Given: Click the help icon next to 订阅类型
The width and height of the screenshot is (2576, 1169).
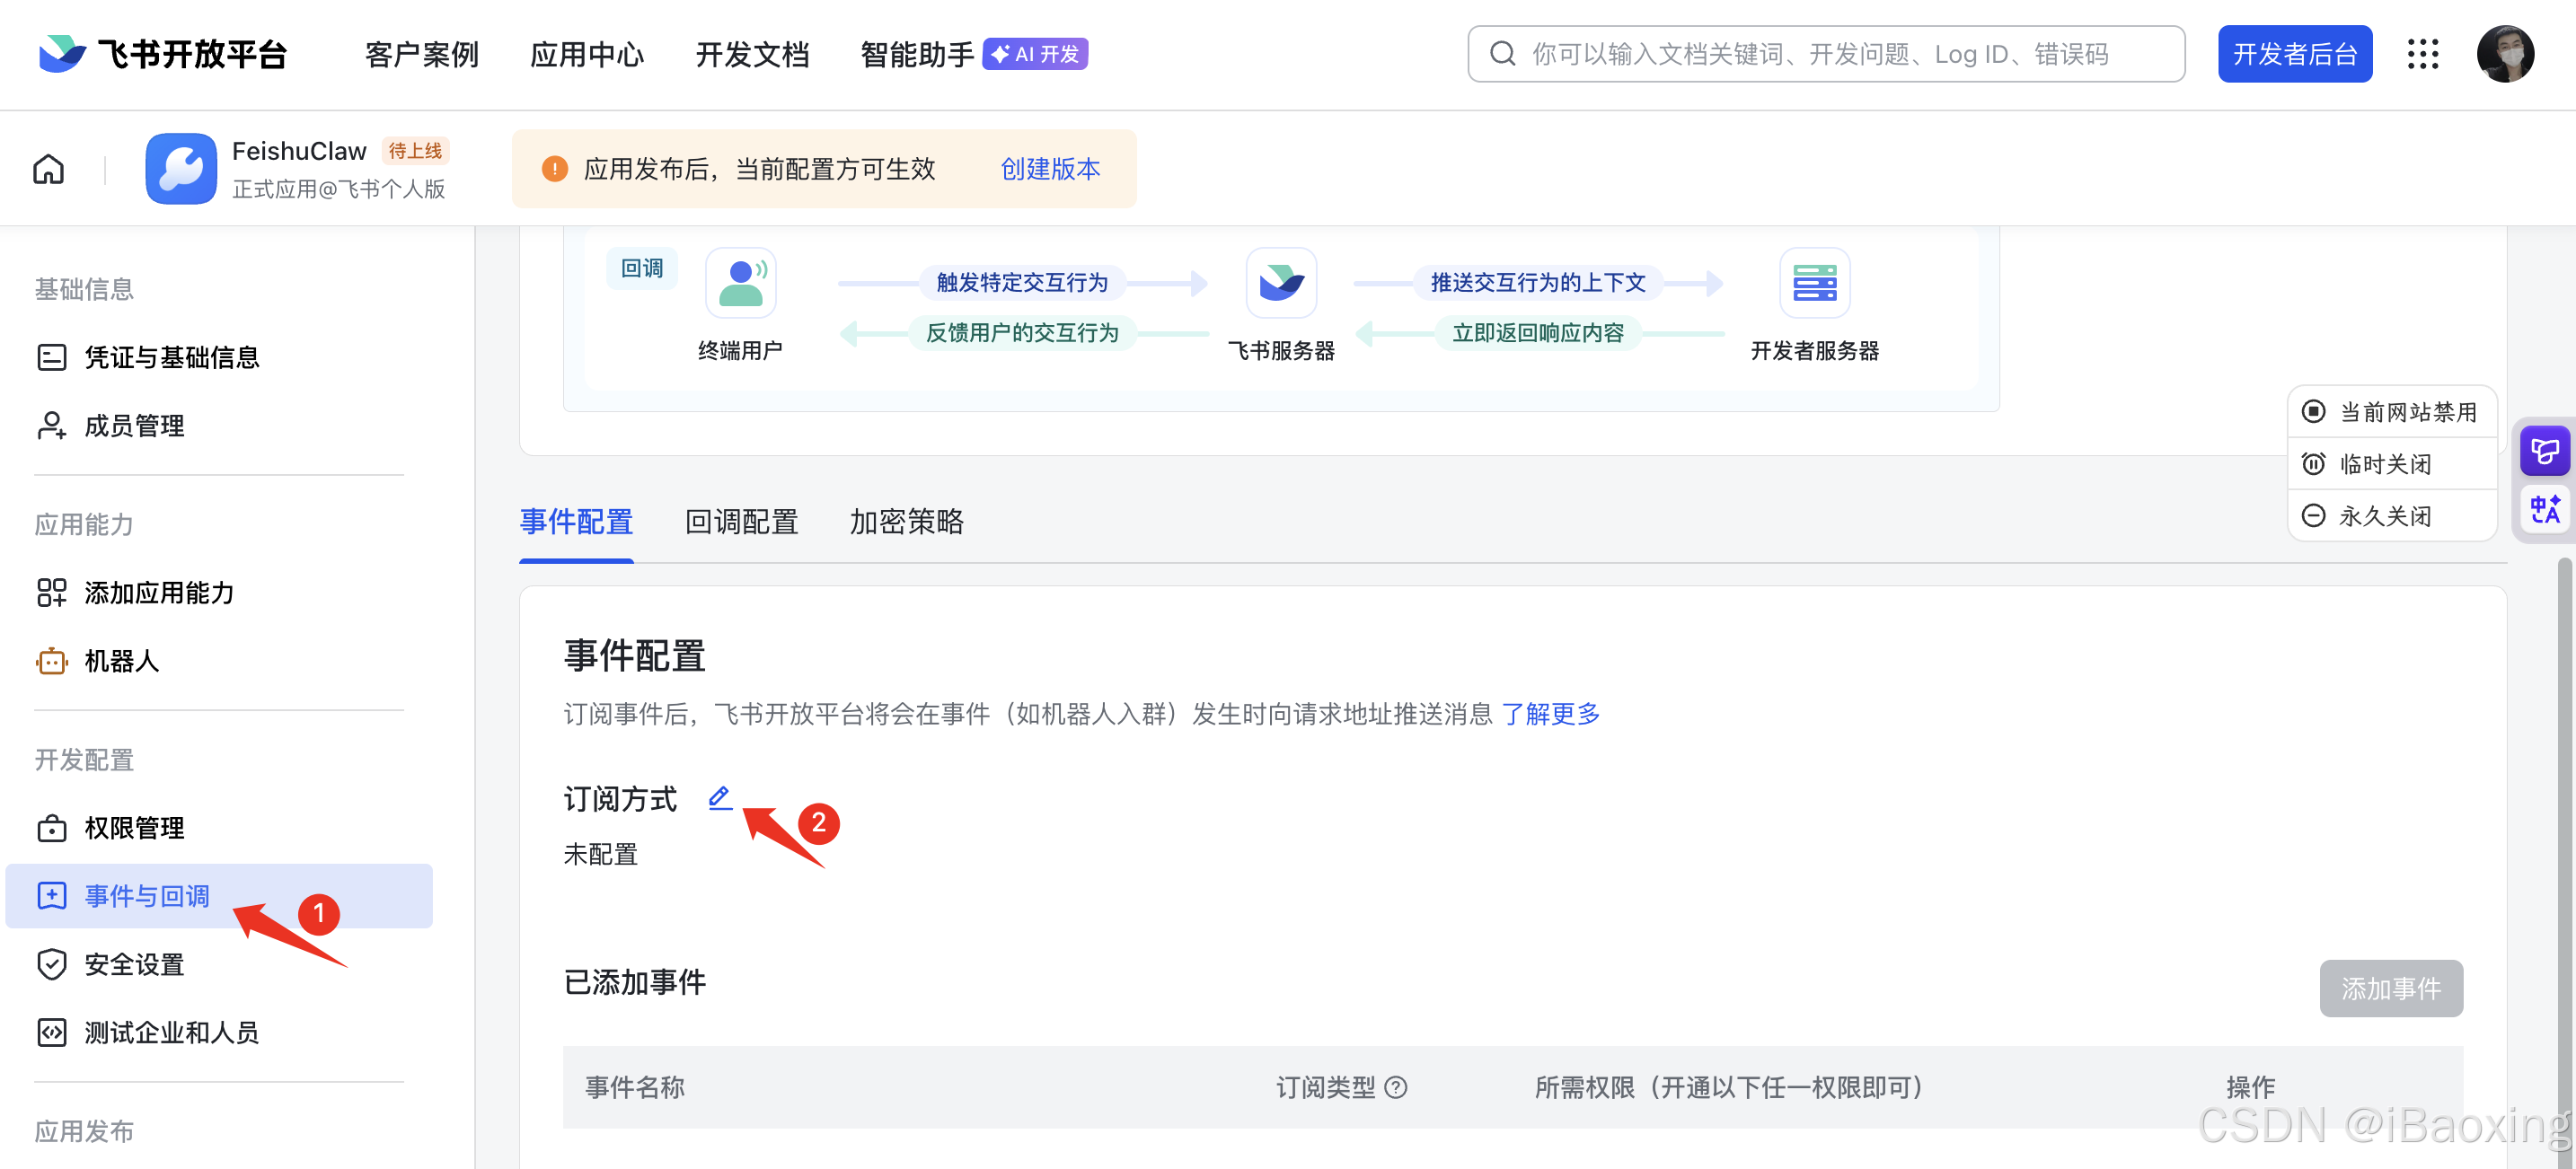Looking at the screenshot, I should (x=1398, y=1088).
